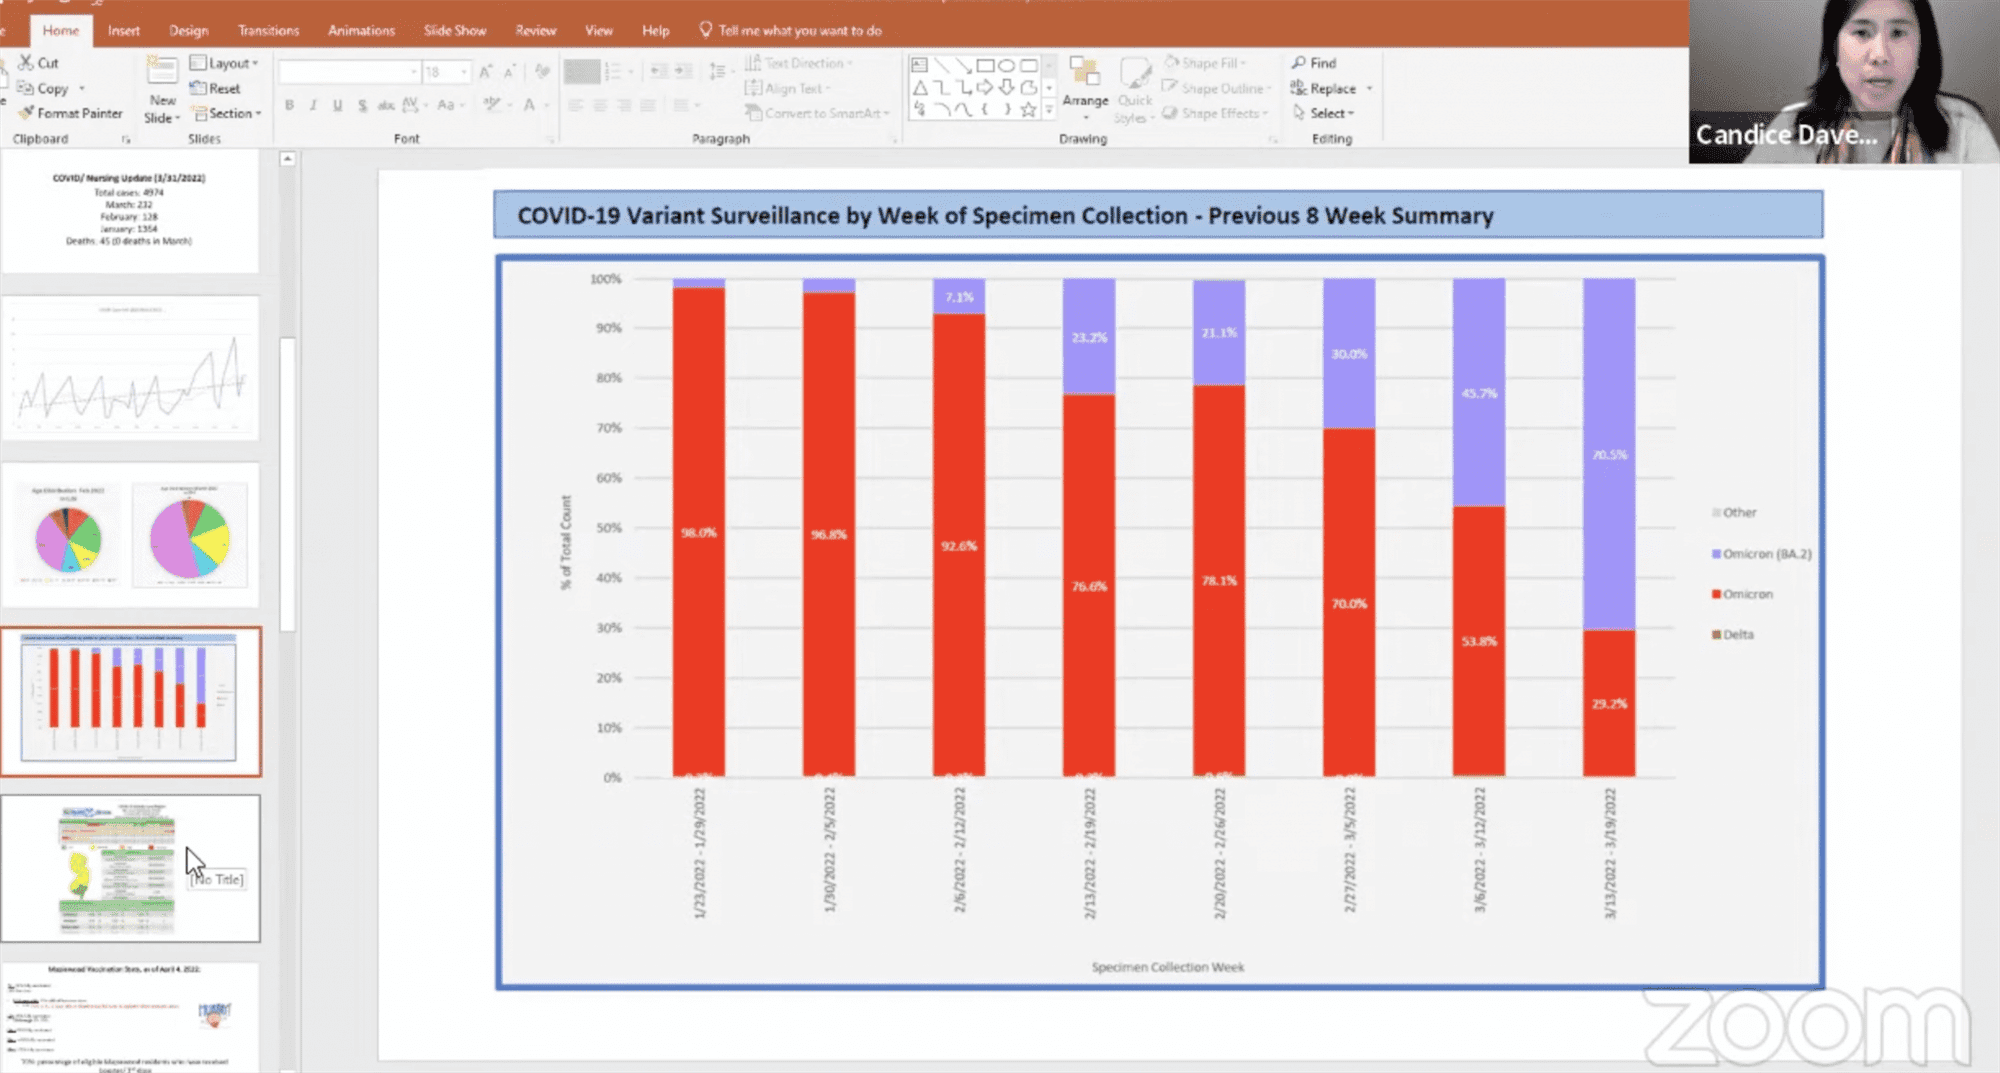Click the Arrange icon

[1085, 72]
